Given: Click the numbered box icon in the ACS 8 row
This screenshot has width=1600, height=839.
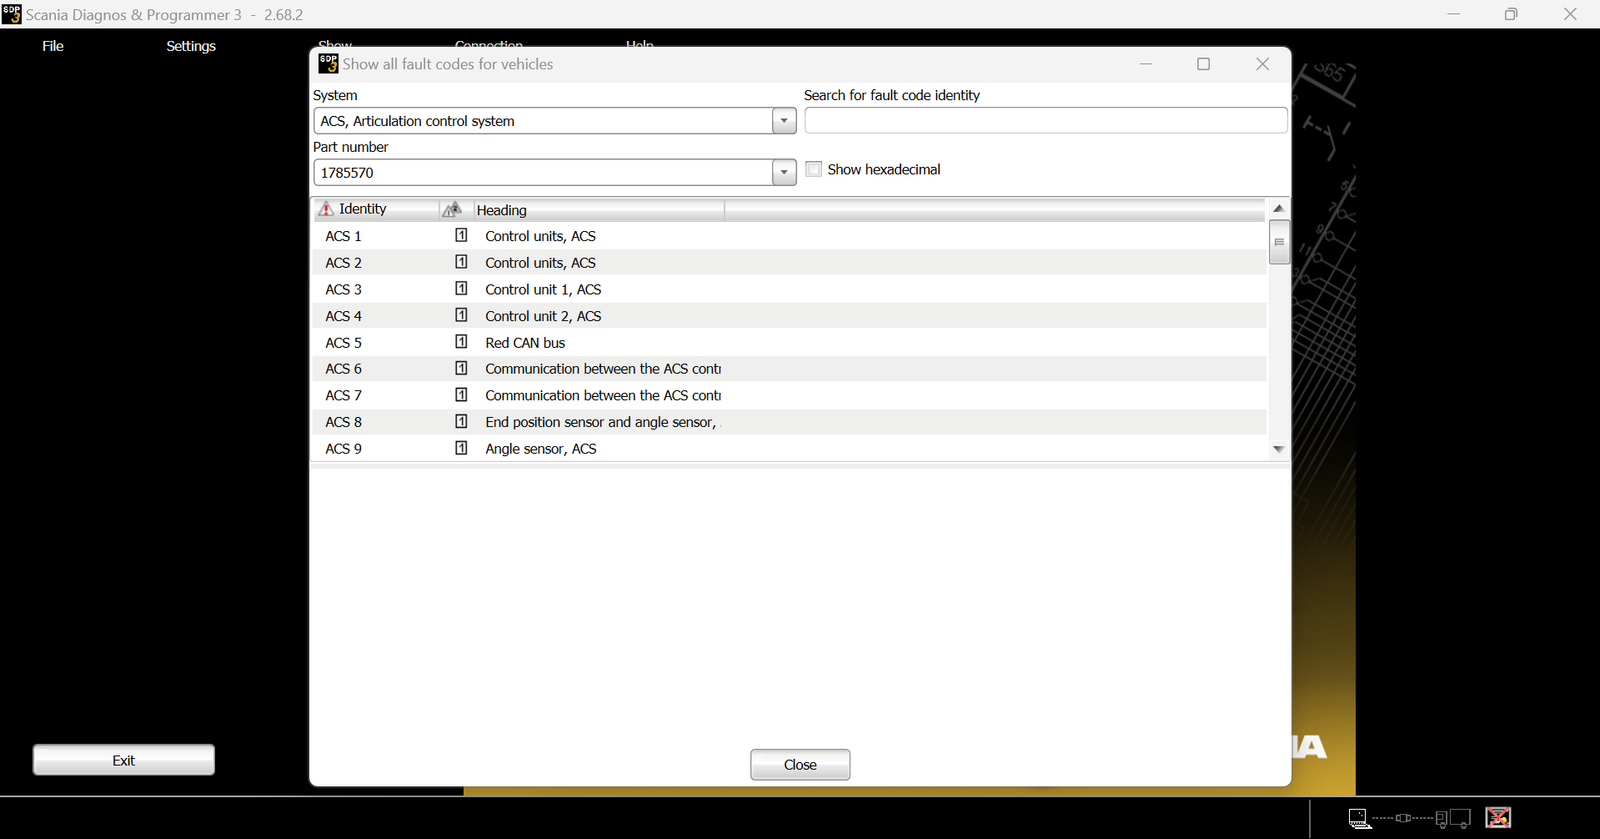Looking at the screenshot, I should [x=461, y=421].
